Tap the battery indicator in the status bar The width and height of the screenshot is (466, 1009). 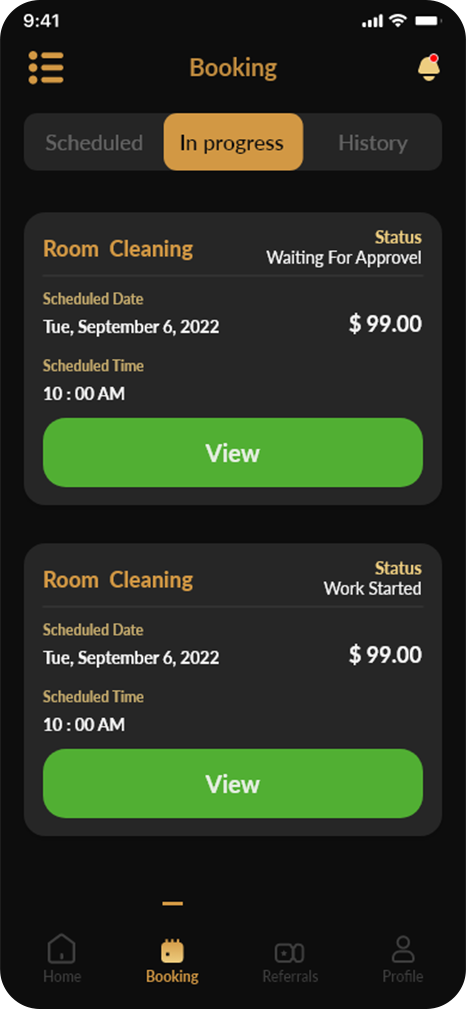427,21
